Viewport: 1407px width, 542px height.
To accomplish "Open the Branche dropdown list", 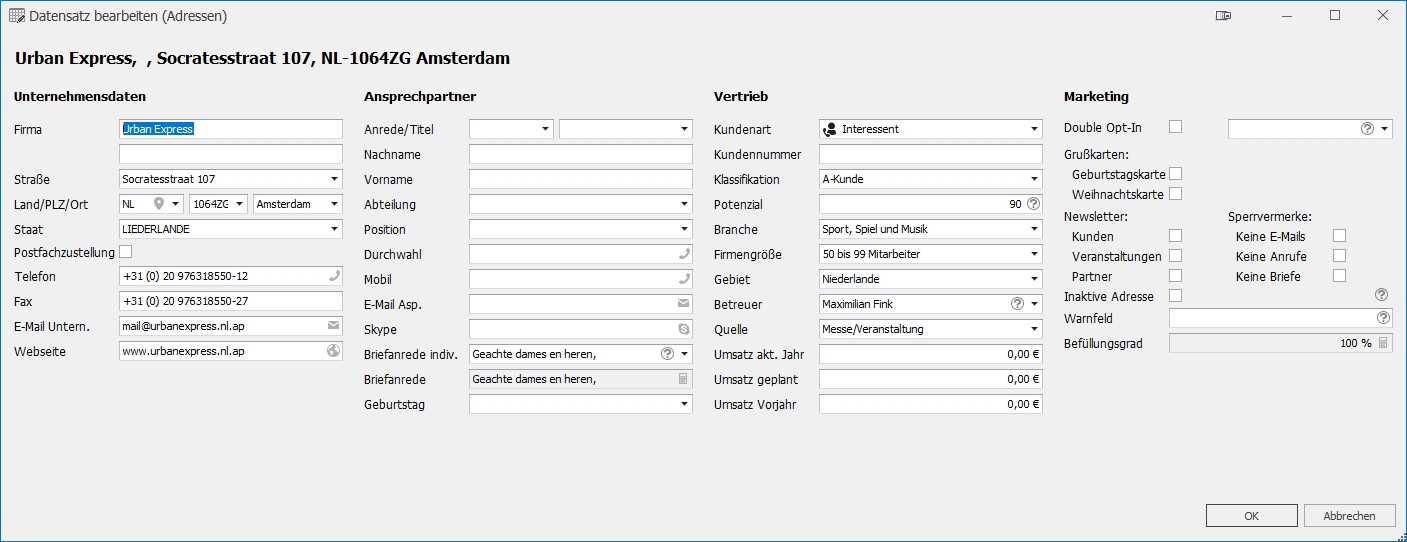I will [x=1034, y=229].
